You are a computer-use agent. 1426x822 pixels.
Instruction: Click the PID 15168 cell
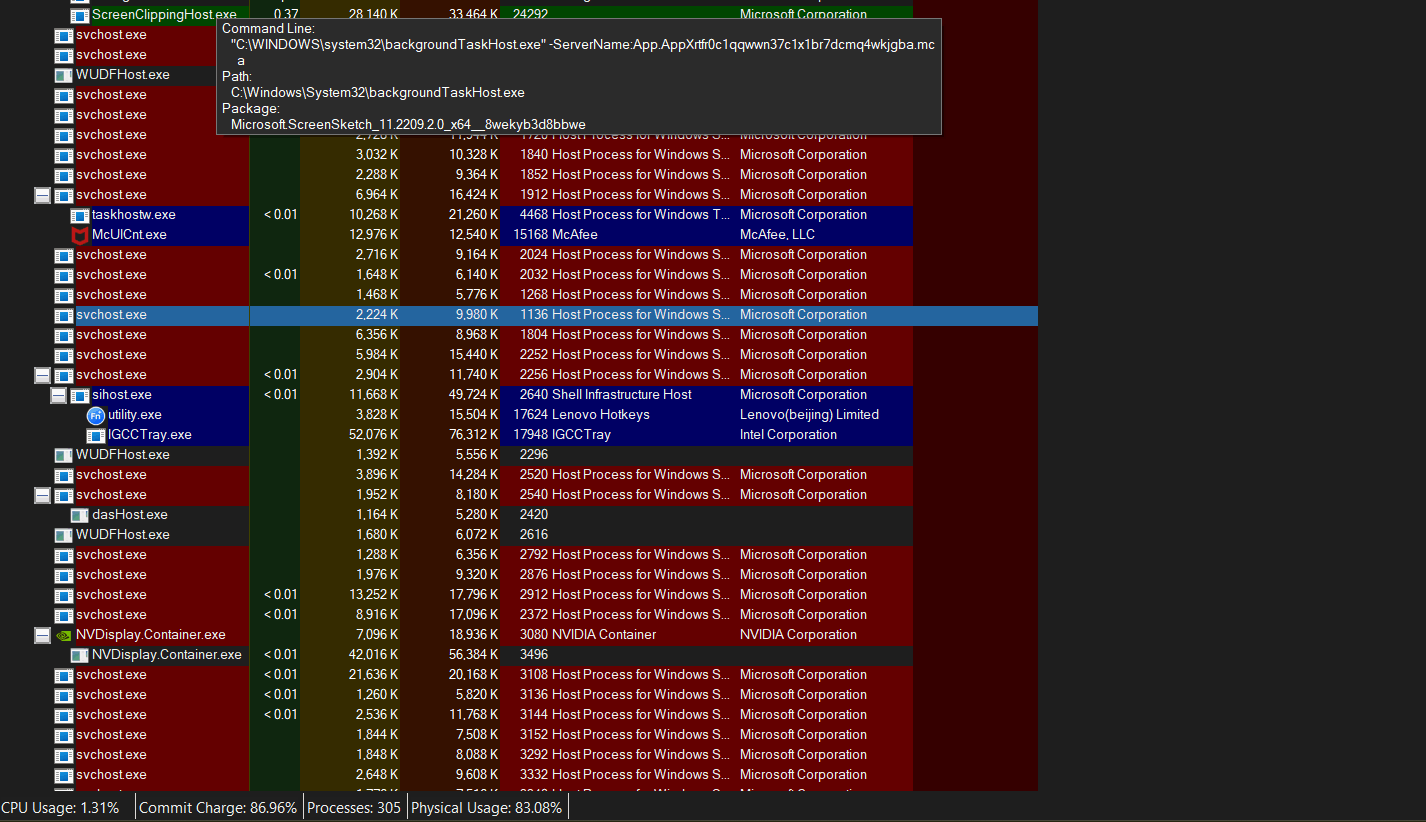[530, 235]
